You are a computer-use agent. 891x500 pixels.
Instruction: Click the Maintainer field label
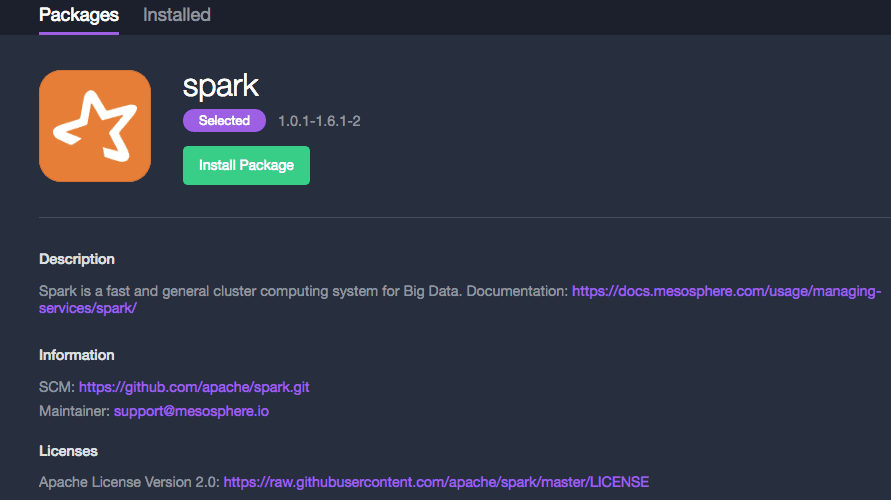[74, 411]
